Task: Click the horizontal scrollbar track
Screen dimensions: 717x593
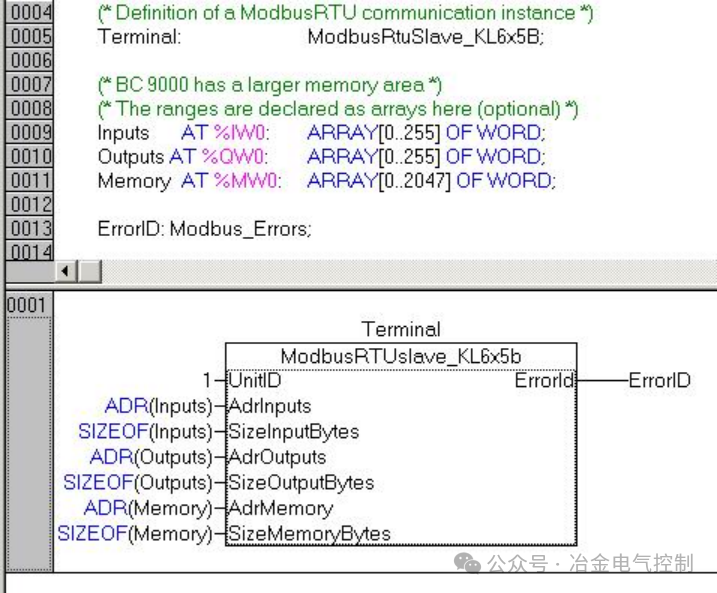Action: tap(409, 272)
